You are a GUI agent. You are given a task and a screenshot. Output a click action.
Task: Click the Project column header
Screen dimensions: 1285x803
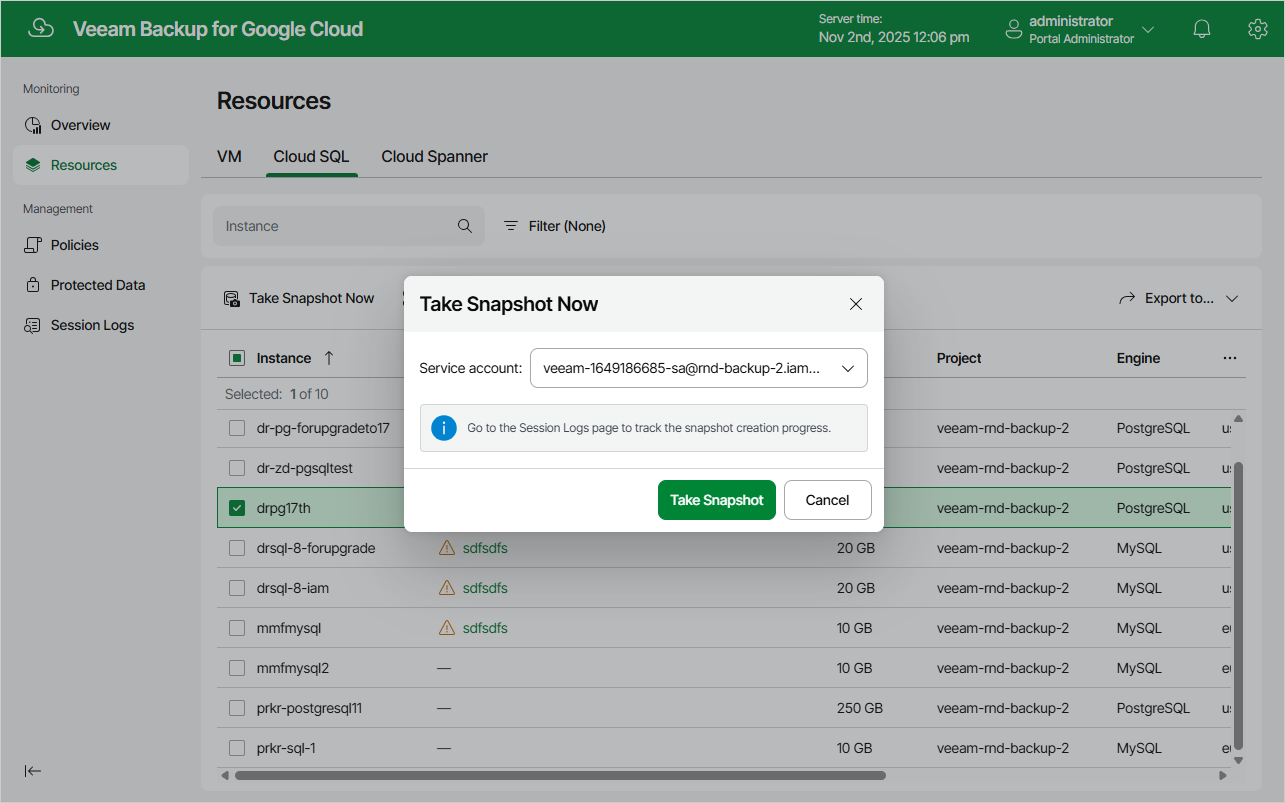[x=959, y=358]
